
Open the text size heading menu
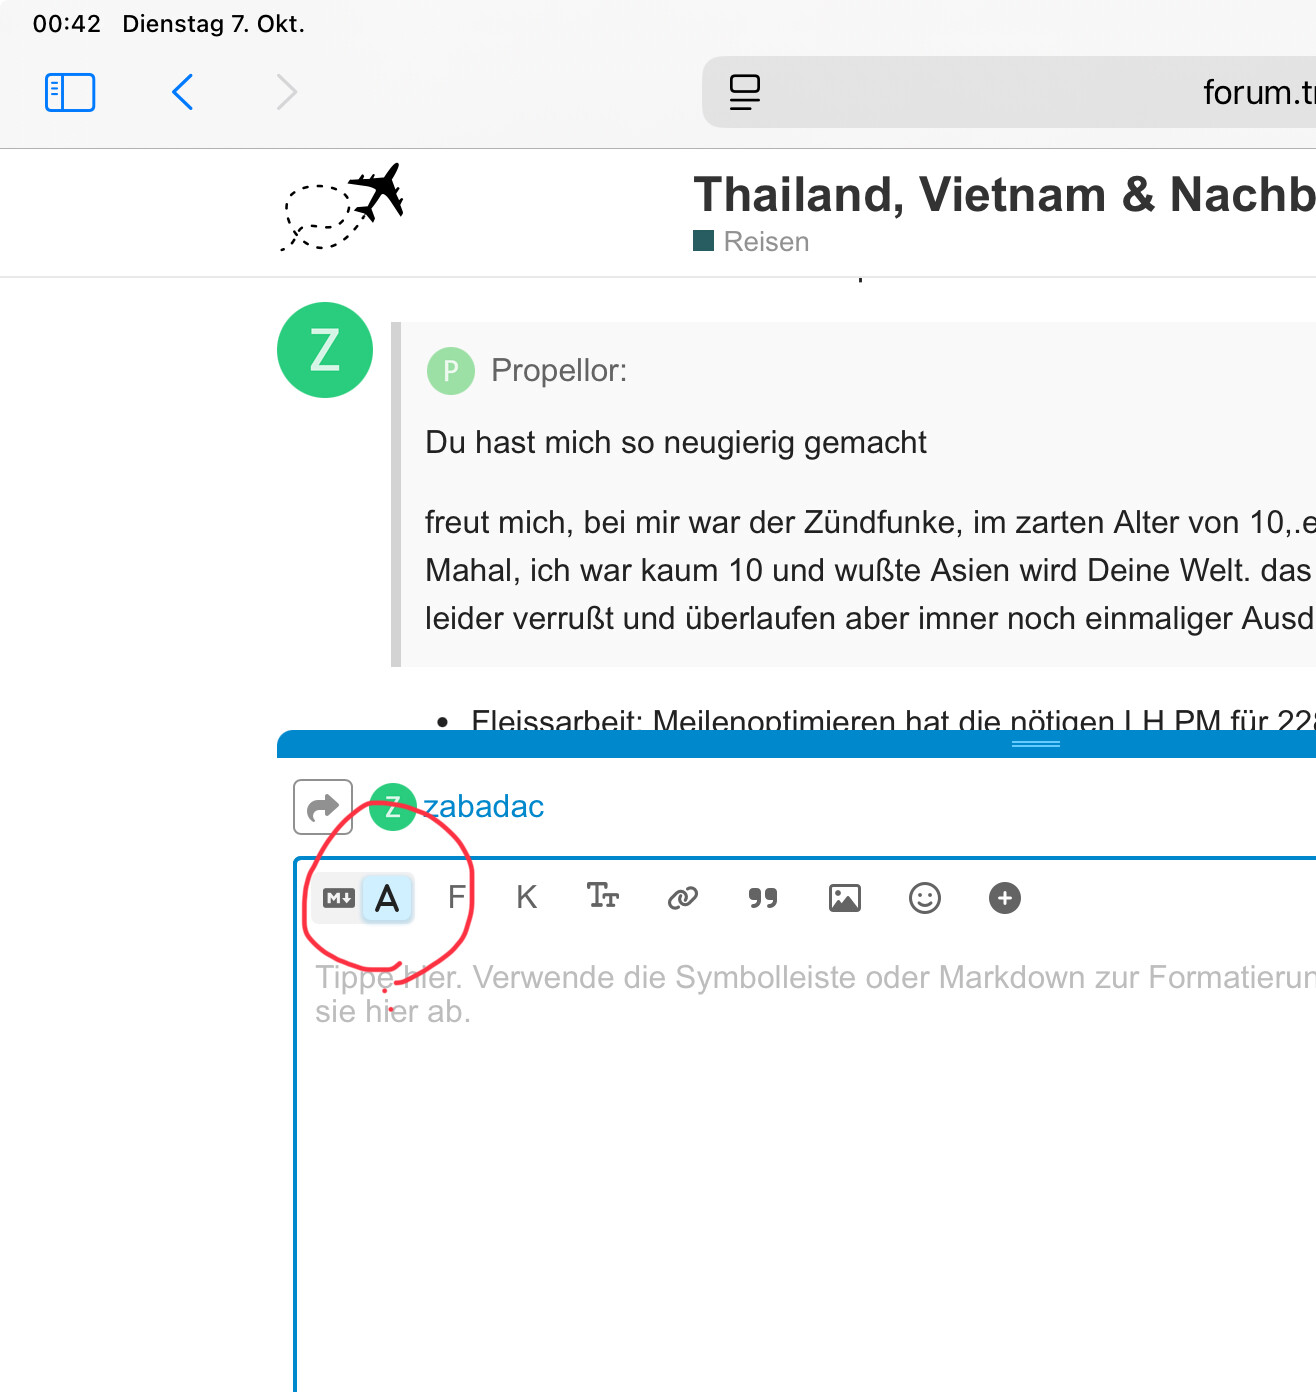click(603, 897)
